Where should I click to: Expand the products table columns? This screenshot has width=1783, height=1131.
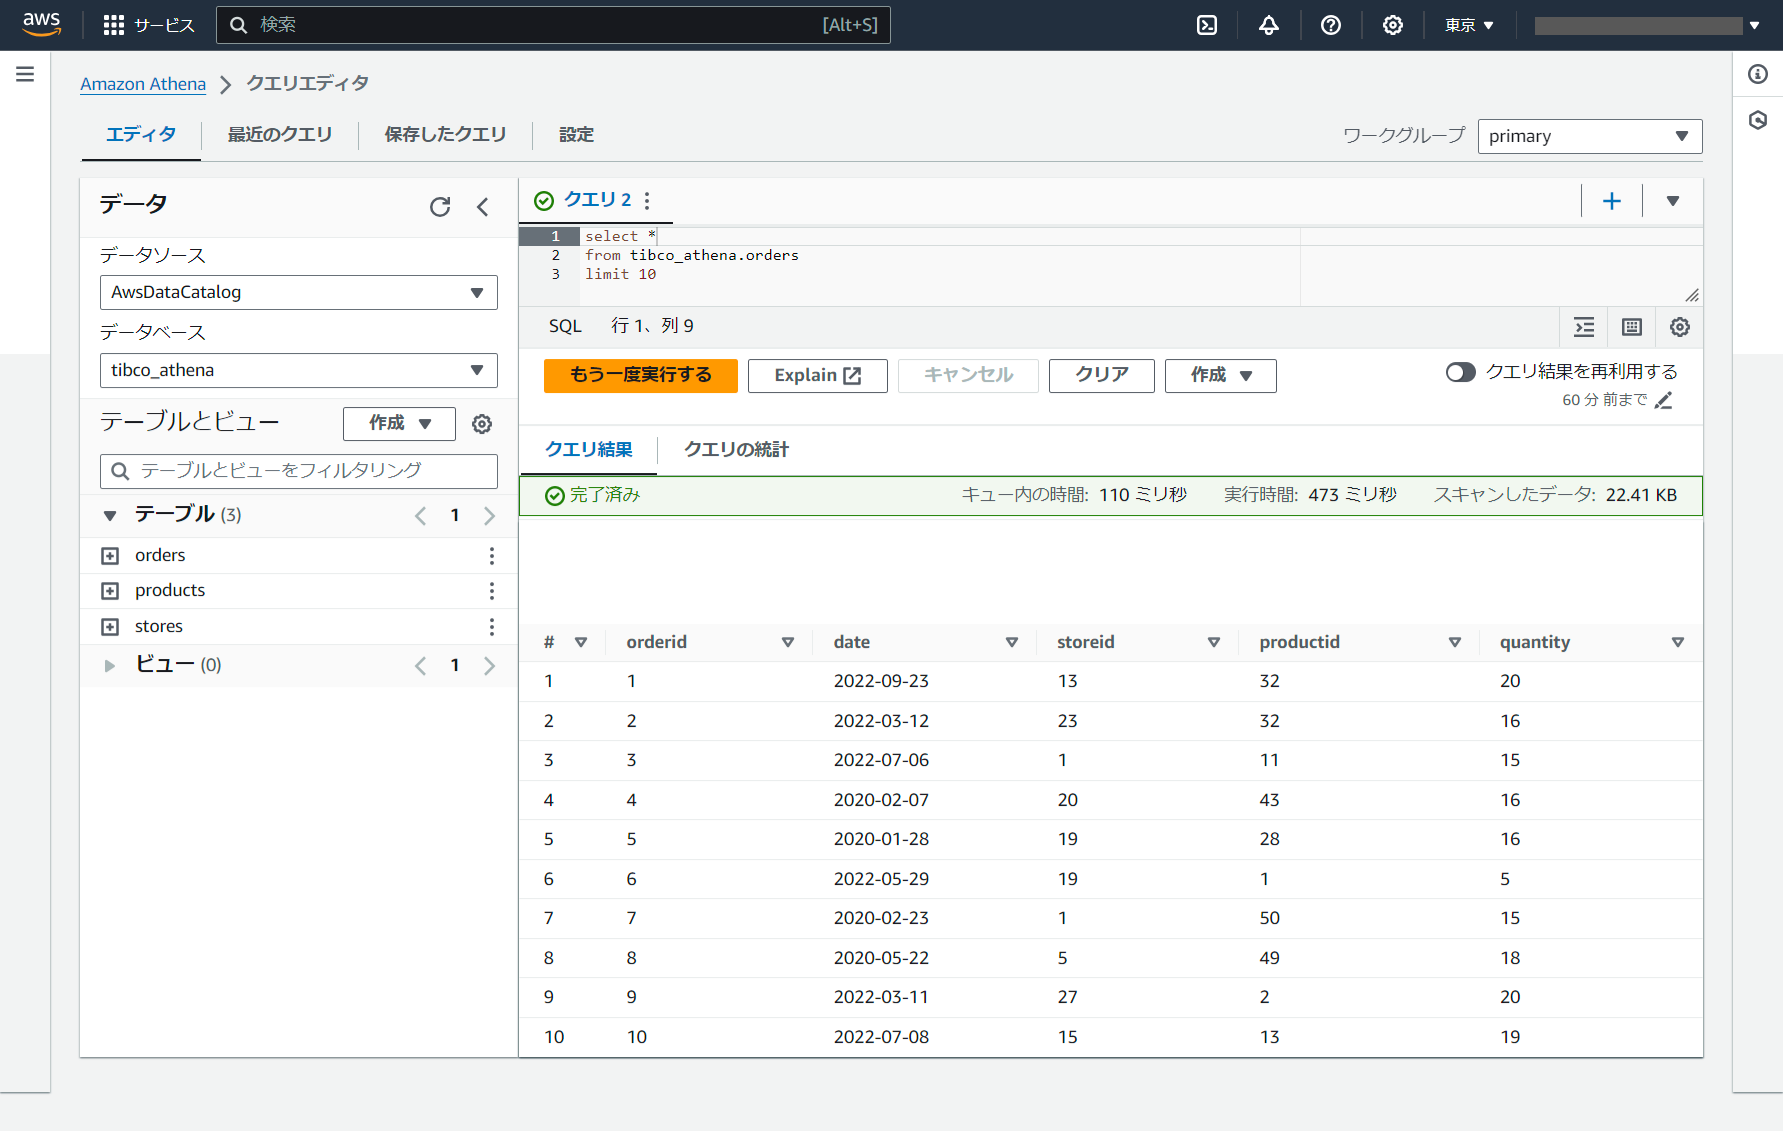pyautogui.click(x=110, y=591)
